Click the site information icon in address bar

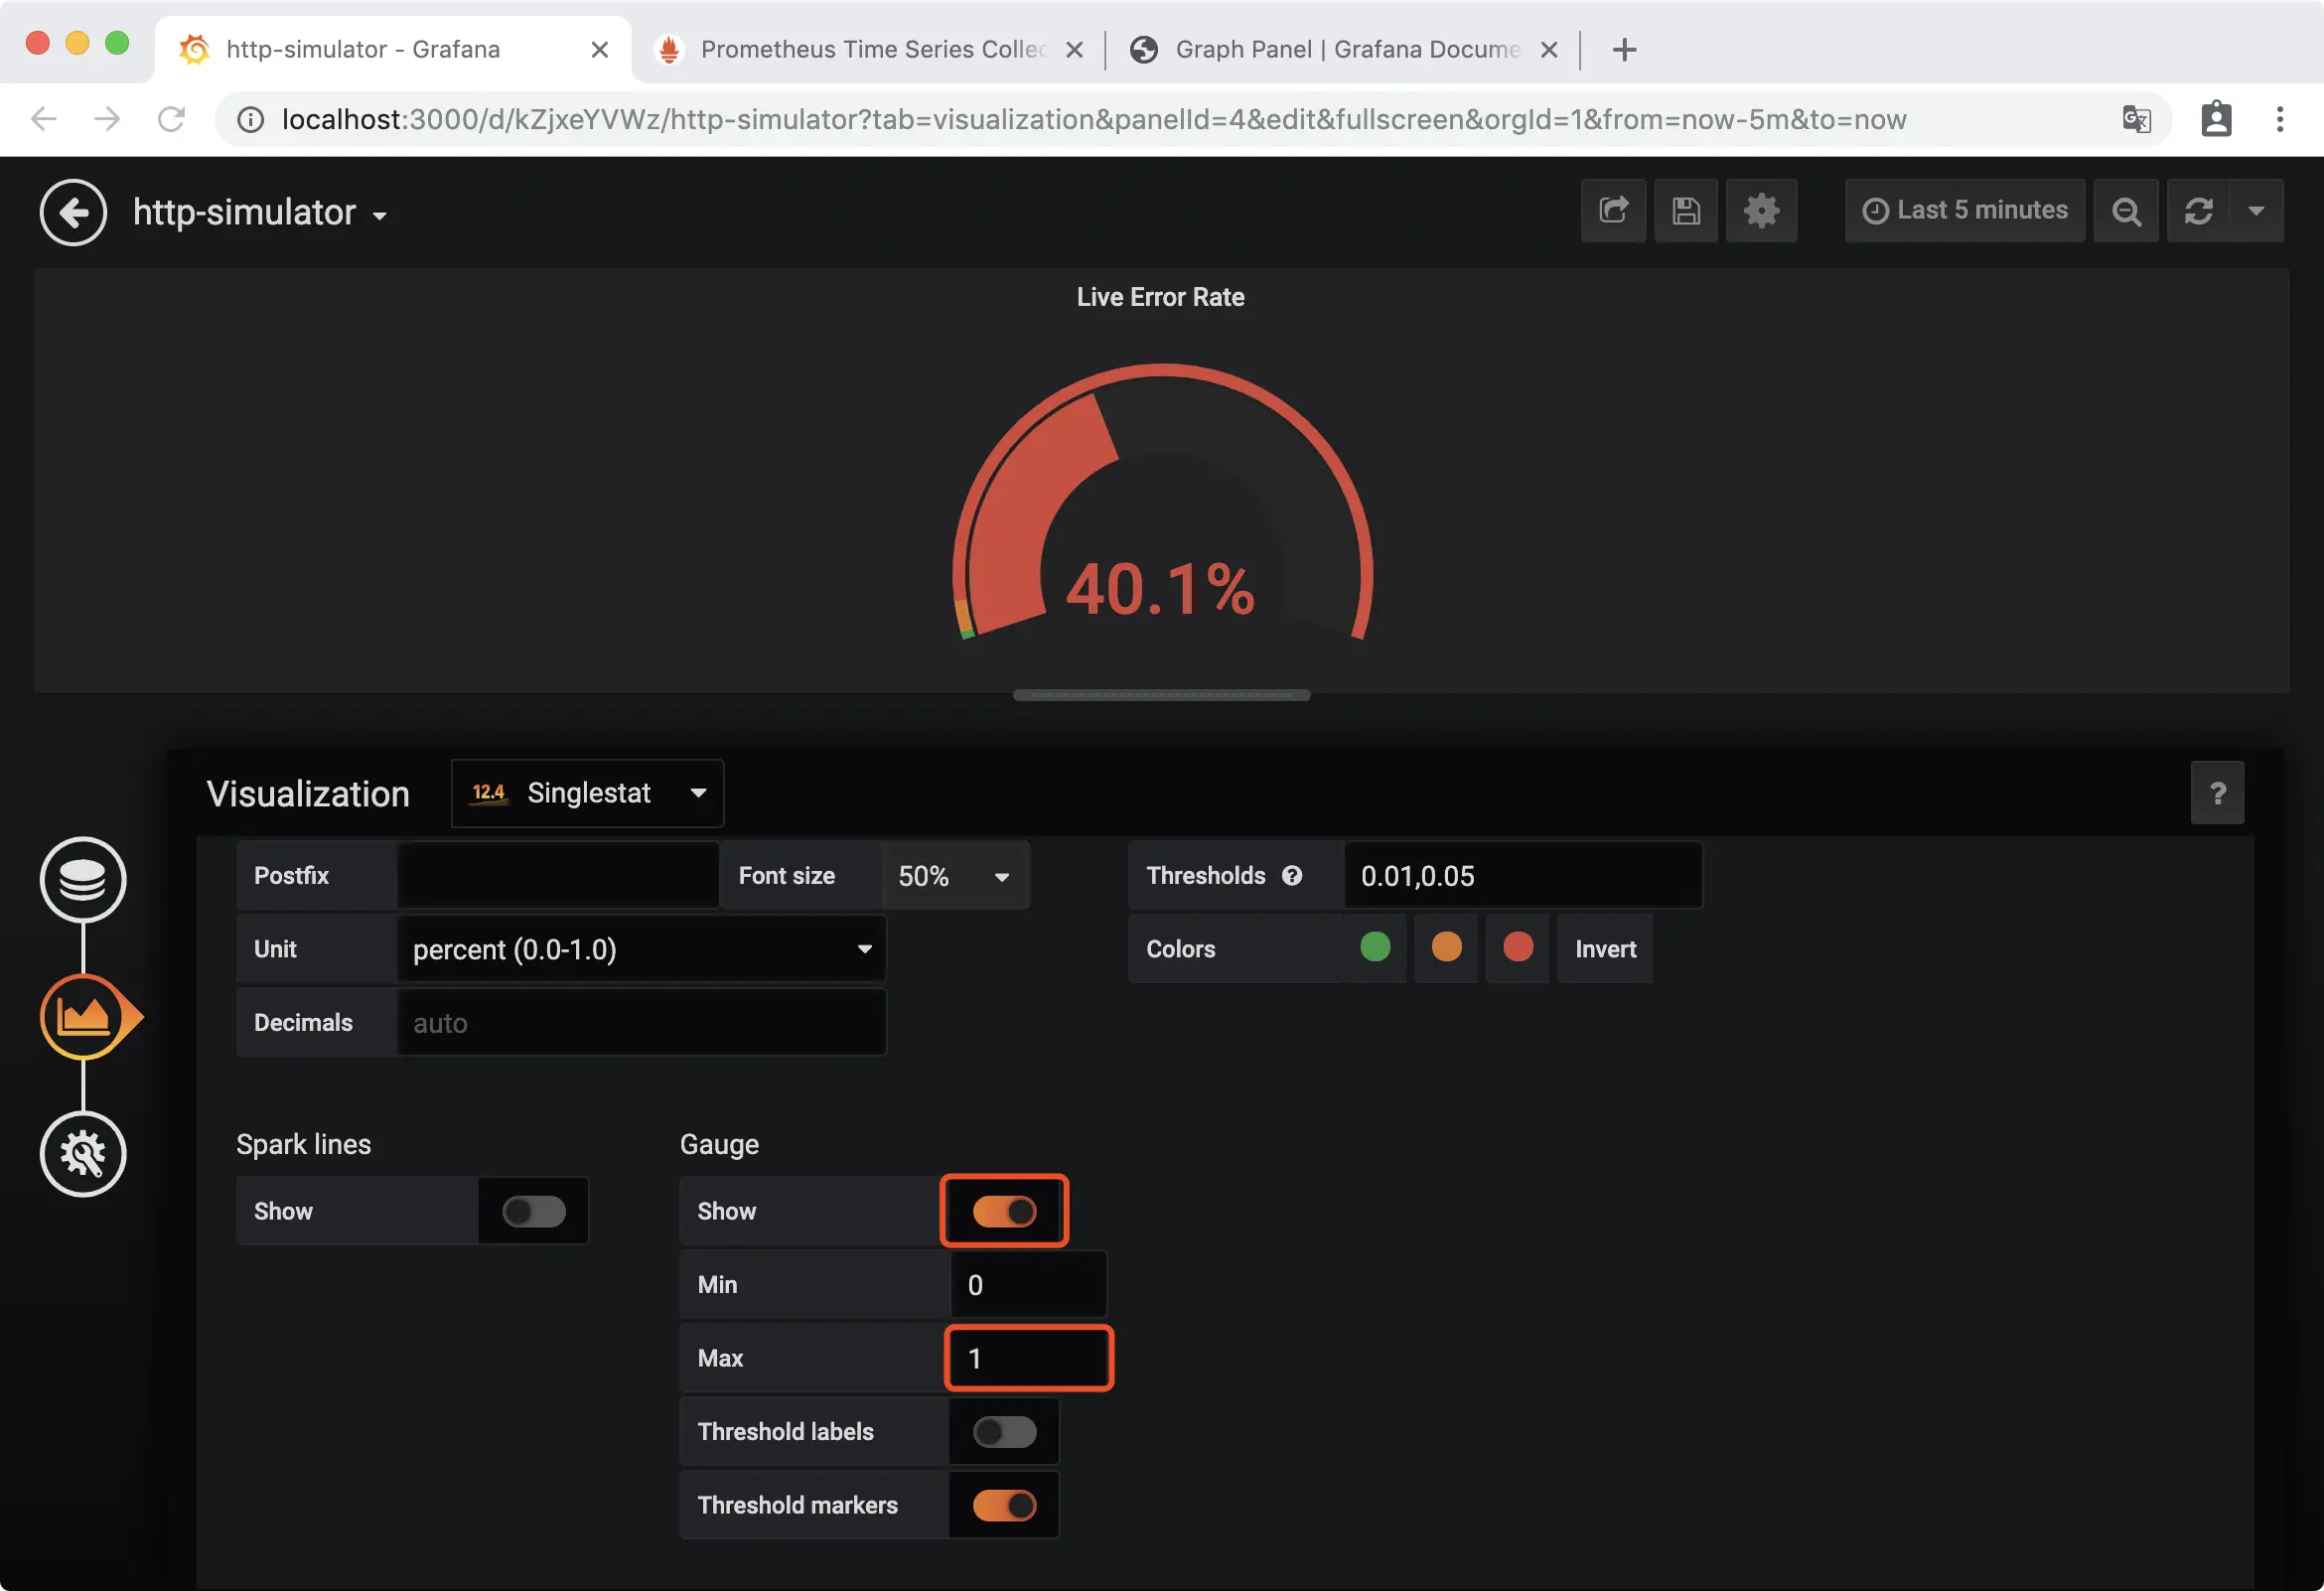(250, 120)
